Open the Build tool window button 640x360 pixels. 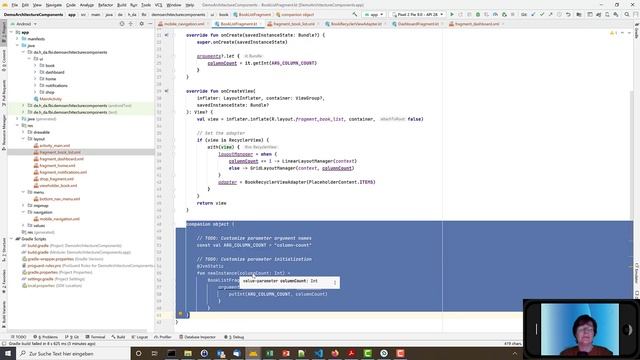pos(118,337)
